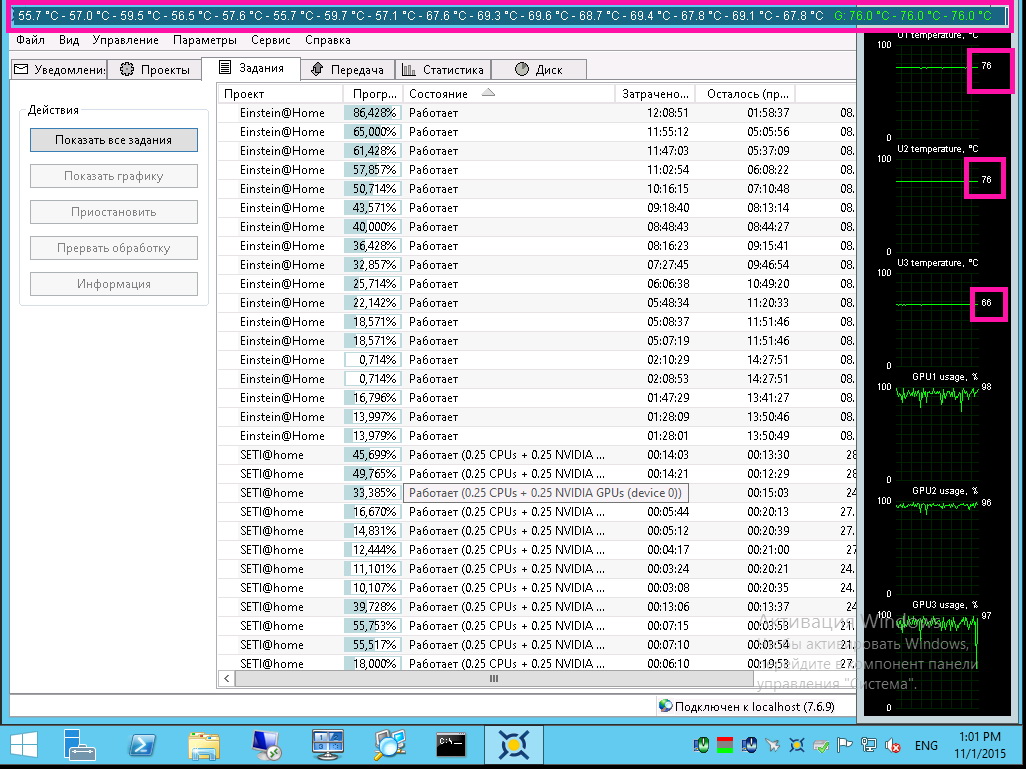Open the Параметры menu

click(205, 40)
